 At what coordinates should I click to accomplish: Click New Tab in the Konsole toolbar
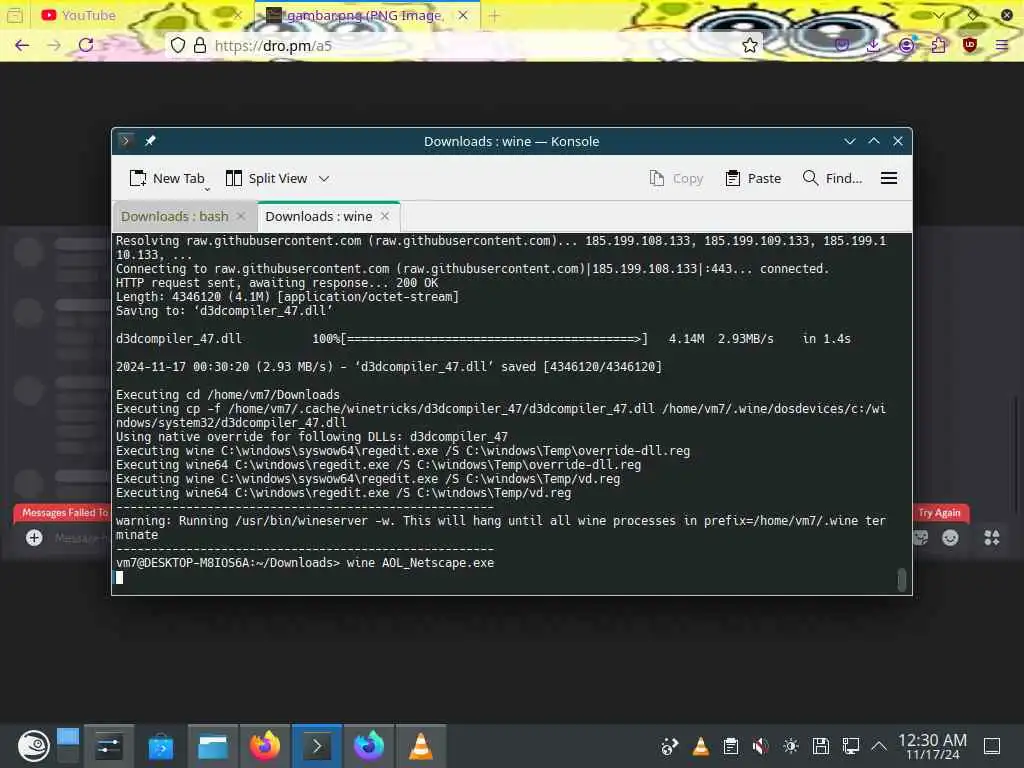(167, 178)
